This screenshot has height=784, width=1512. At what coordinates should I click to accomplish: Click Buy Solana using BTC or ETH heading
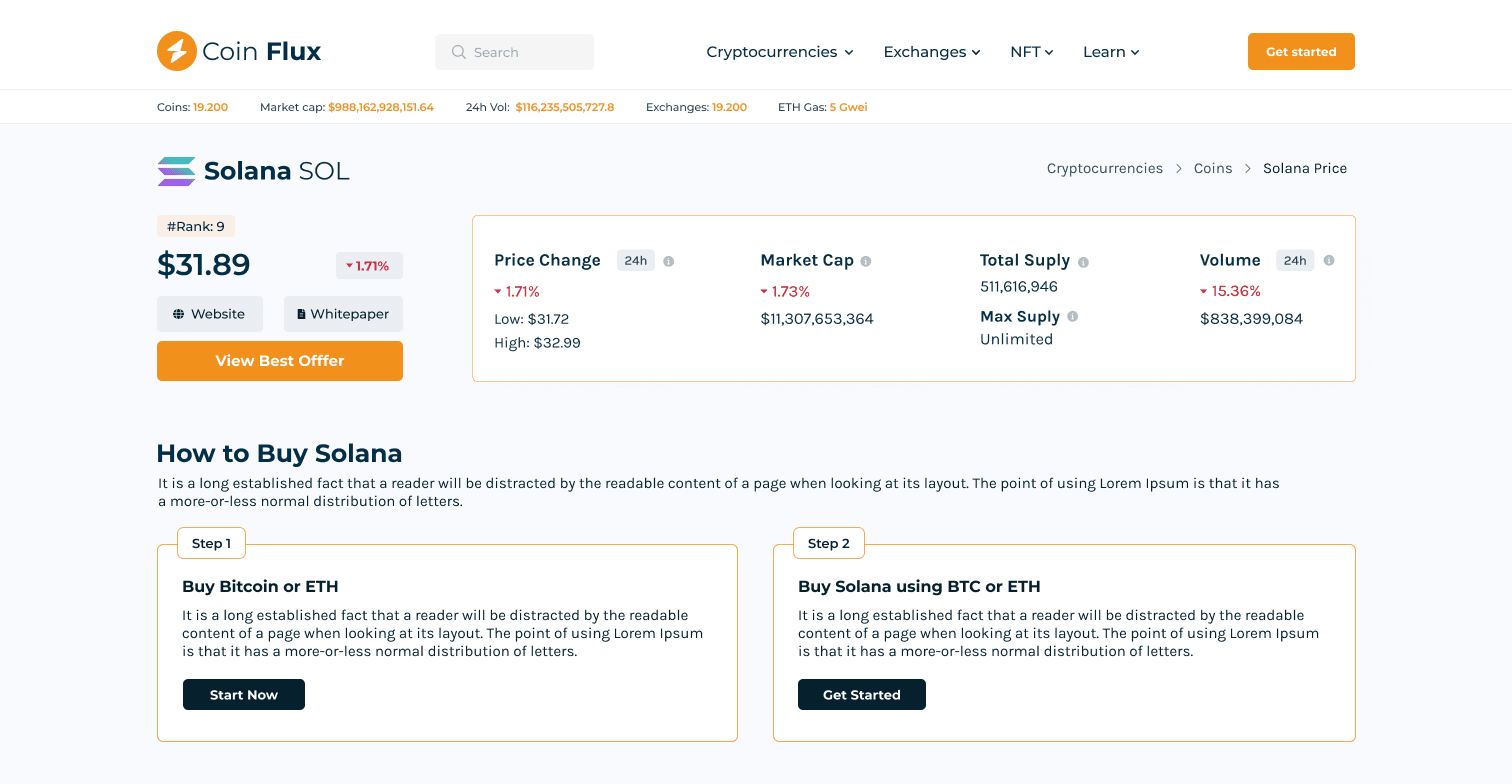pos(919,587)
